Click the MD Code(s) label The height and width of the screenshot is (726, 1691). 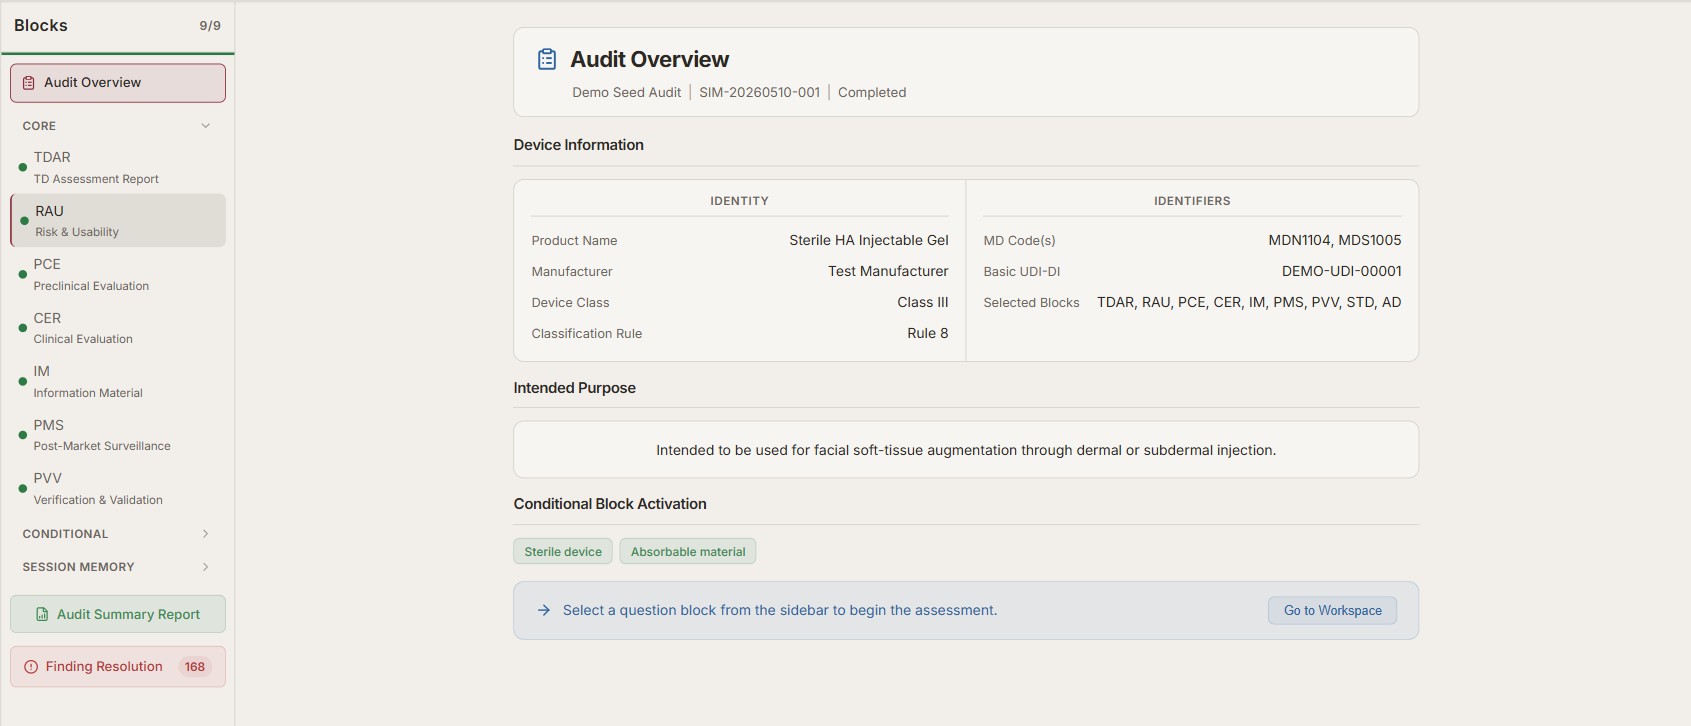(1019, 241)
